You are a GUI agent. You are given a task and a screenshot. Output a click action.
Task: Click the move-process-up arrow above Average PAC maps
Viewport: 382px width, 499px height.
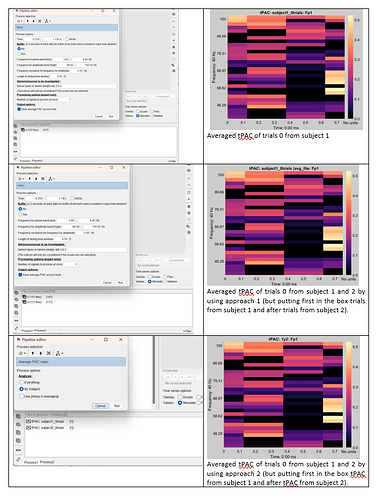click(33, 353)
